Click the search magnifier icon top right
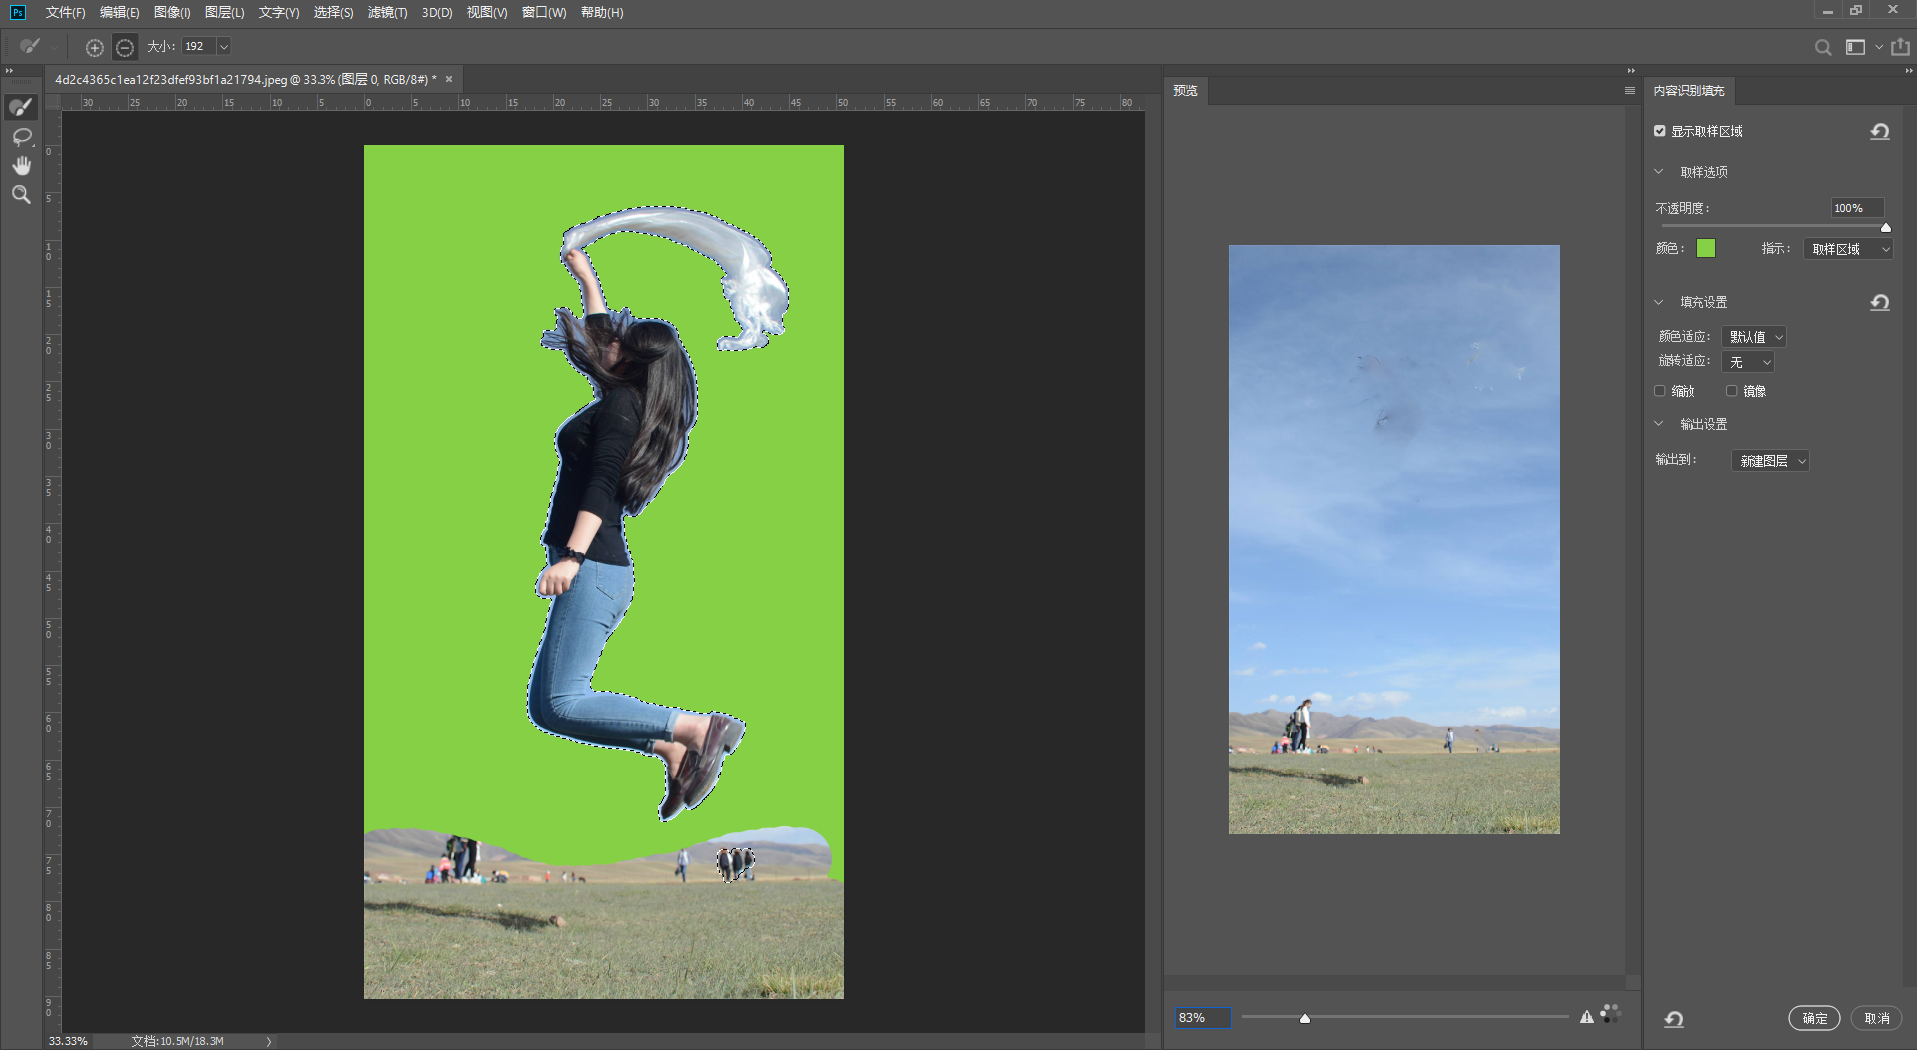The image size is (1917, 1050). click(x=1823, y=47)
